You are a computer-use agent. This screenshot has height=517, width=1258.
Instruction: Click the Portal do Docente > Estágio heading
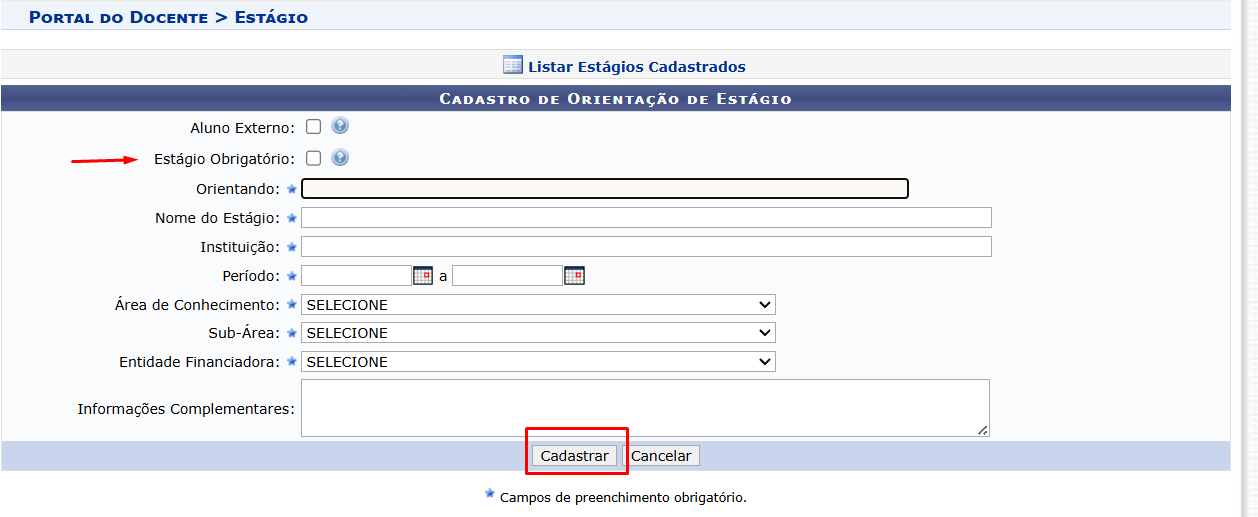tap(168, 17)
